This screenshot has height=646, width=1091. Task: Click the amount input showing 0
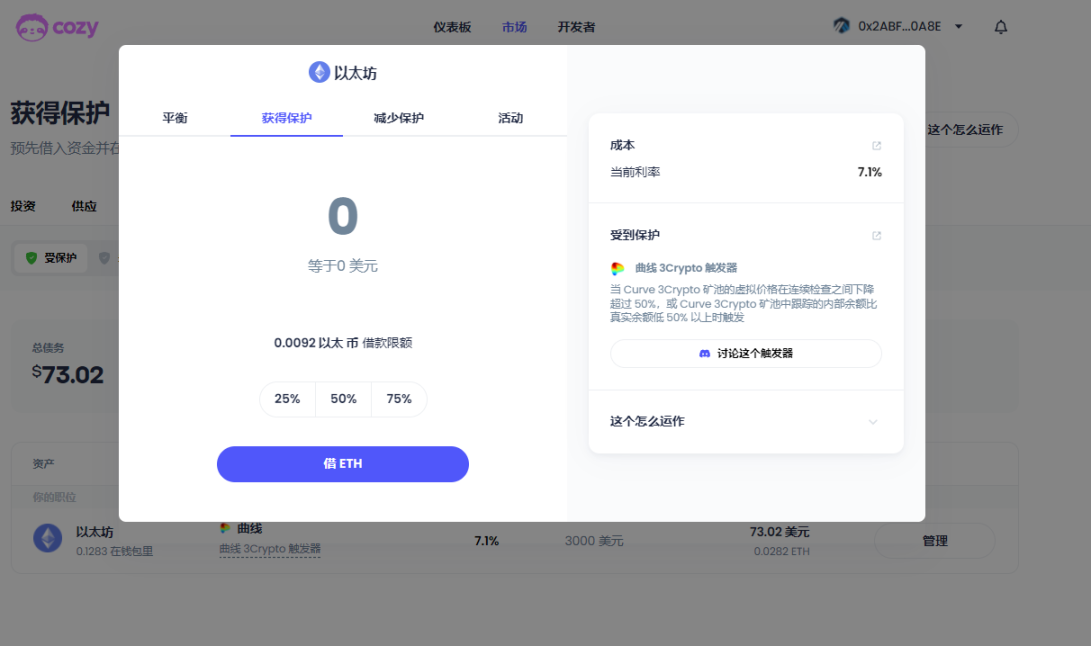(x=343, y=216)
